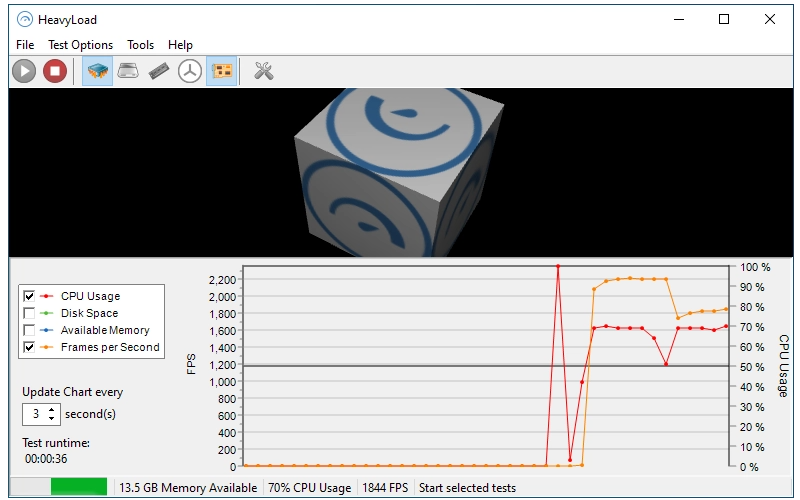Minimize the HeavyLoad window
The image size is (800, 500).
pyautogui.click(x=679, y=19)
